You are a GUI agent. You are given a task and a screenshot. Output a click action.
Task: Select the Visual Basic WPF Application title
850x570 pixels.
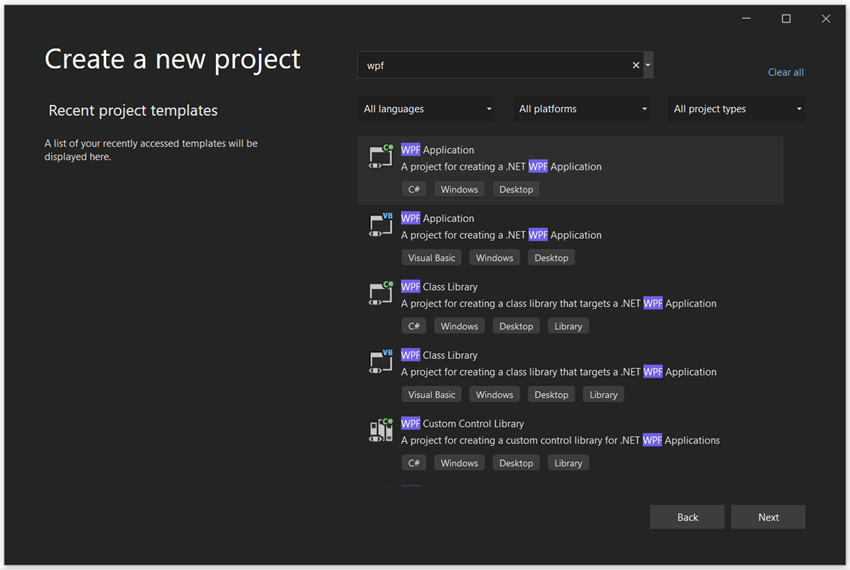(437, 219)
